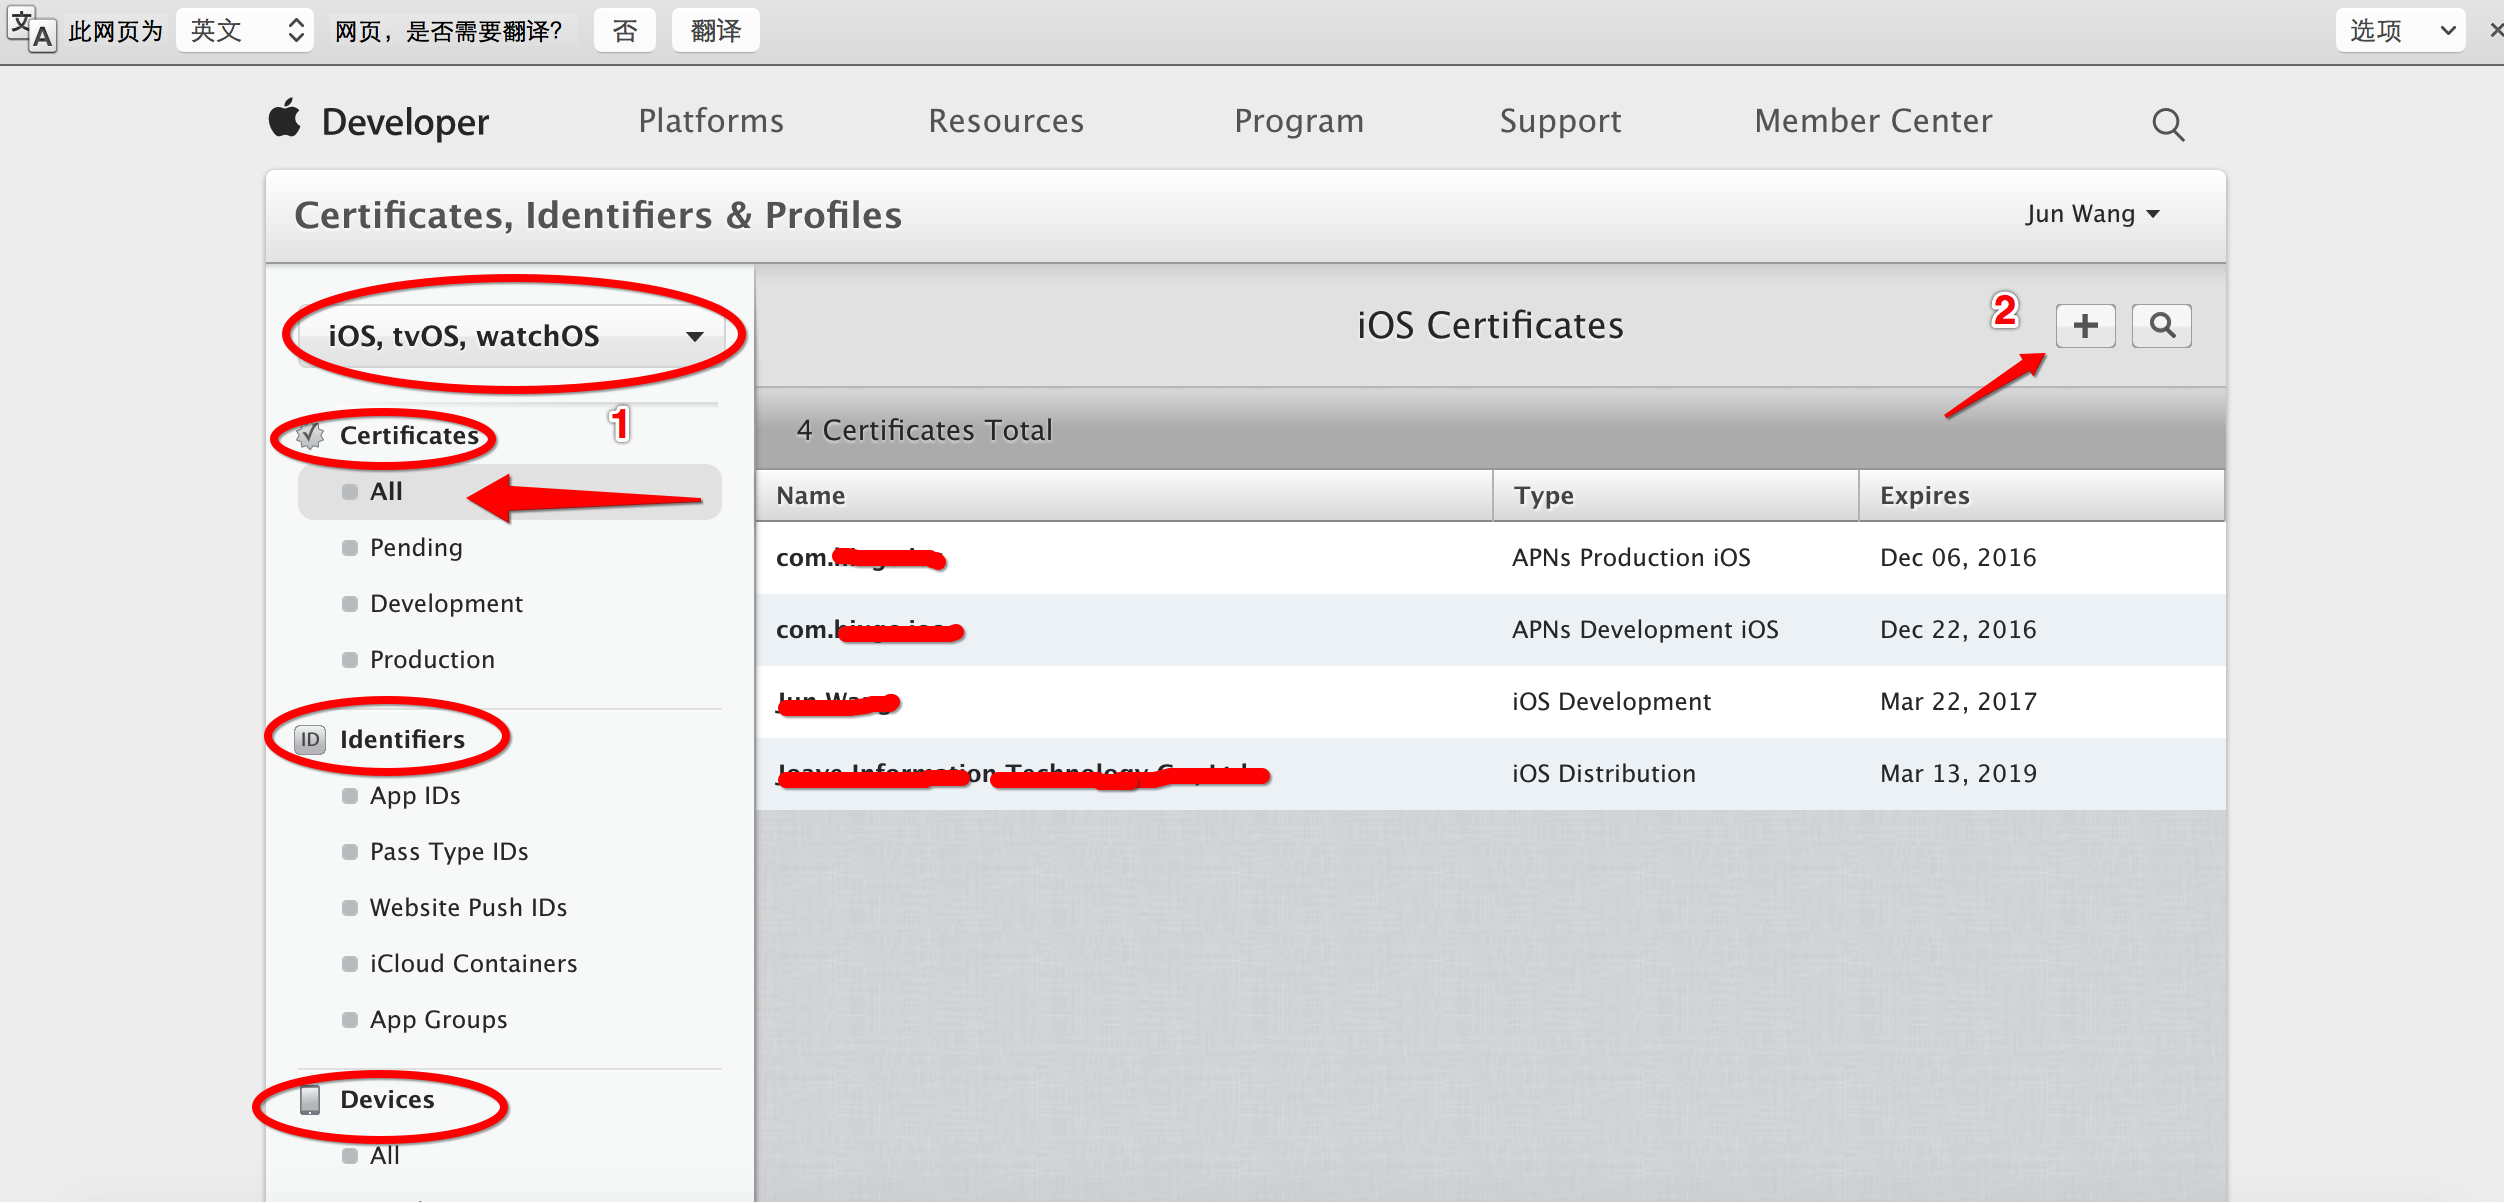Screen dimensions: 2504x1202
Task: Select Production certificates
Action: click(x=431, y=660)
